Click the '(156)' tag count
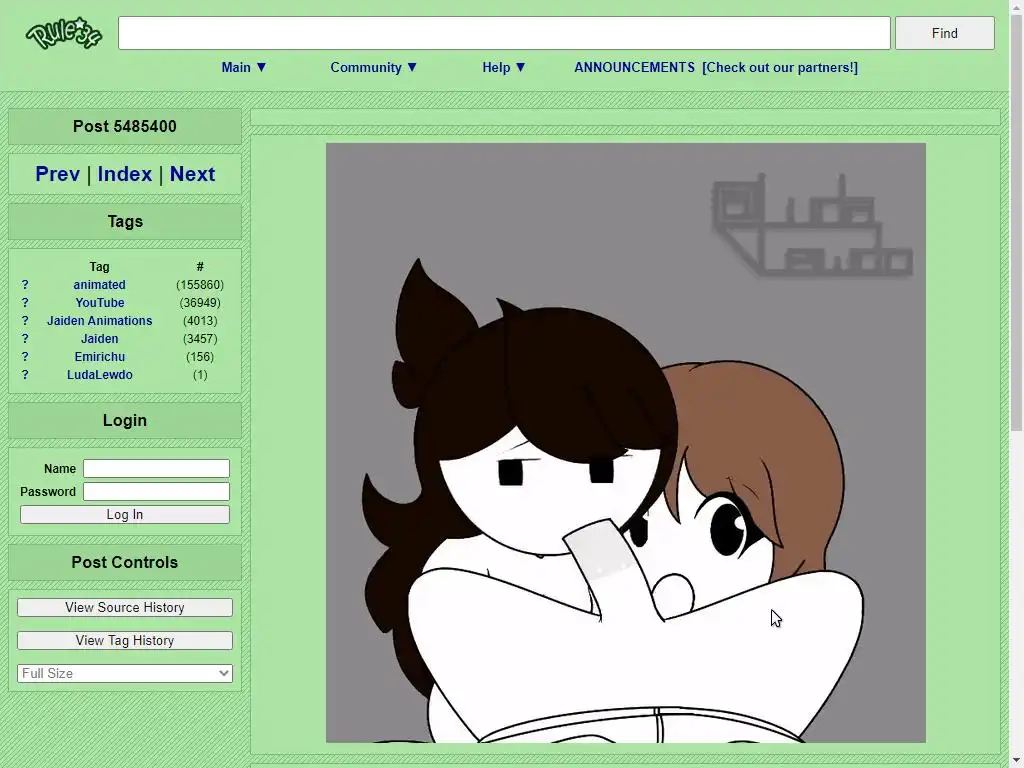The image size is (1024, 768). [x=200, y=357]
